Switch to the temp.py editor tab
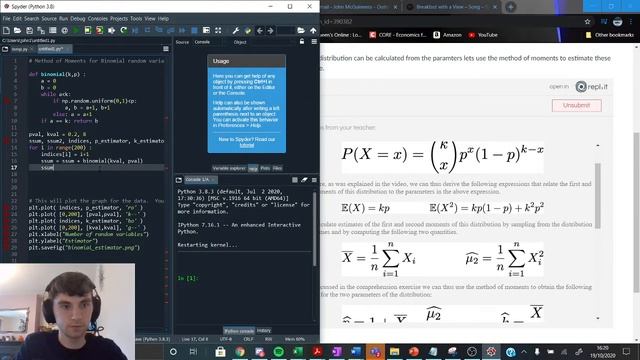The height and width of the screenshot is (360, 640). click(x=20, y=49)
